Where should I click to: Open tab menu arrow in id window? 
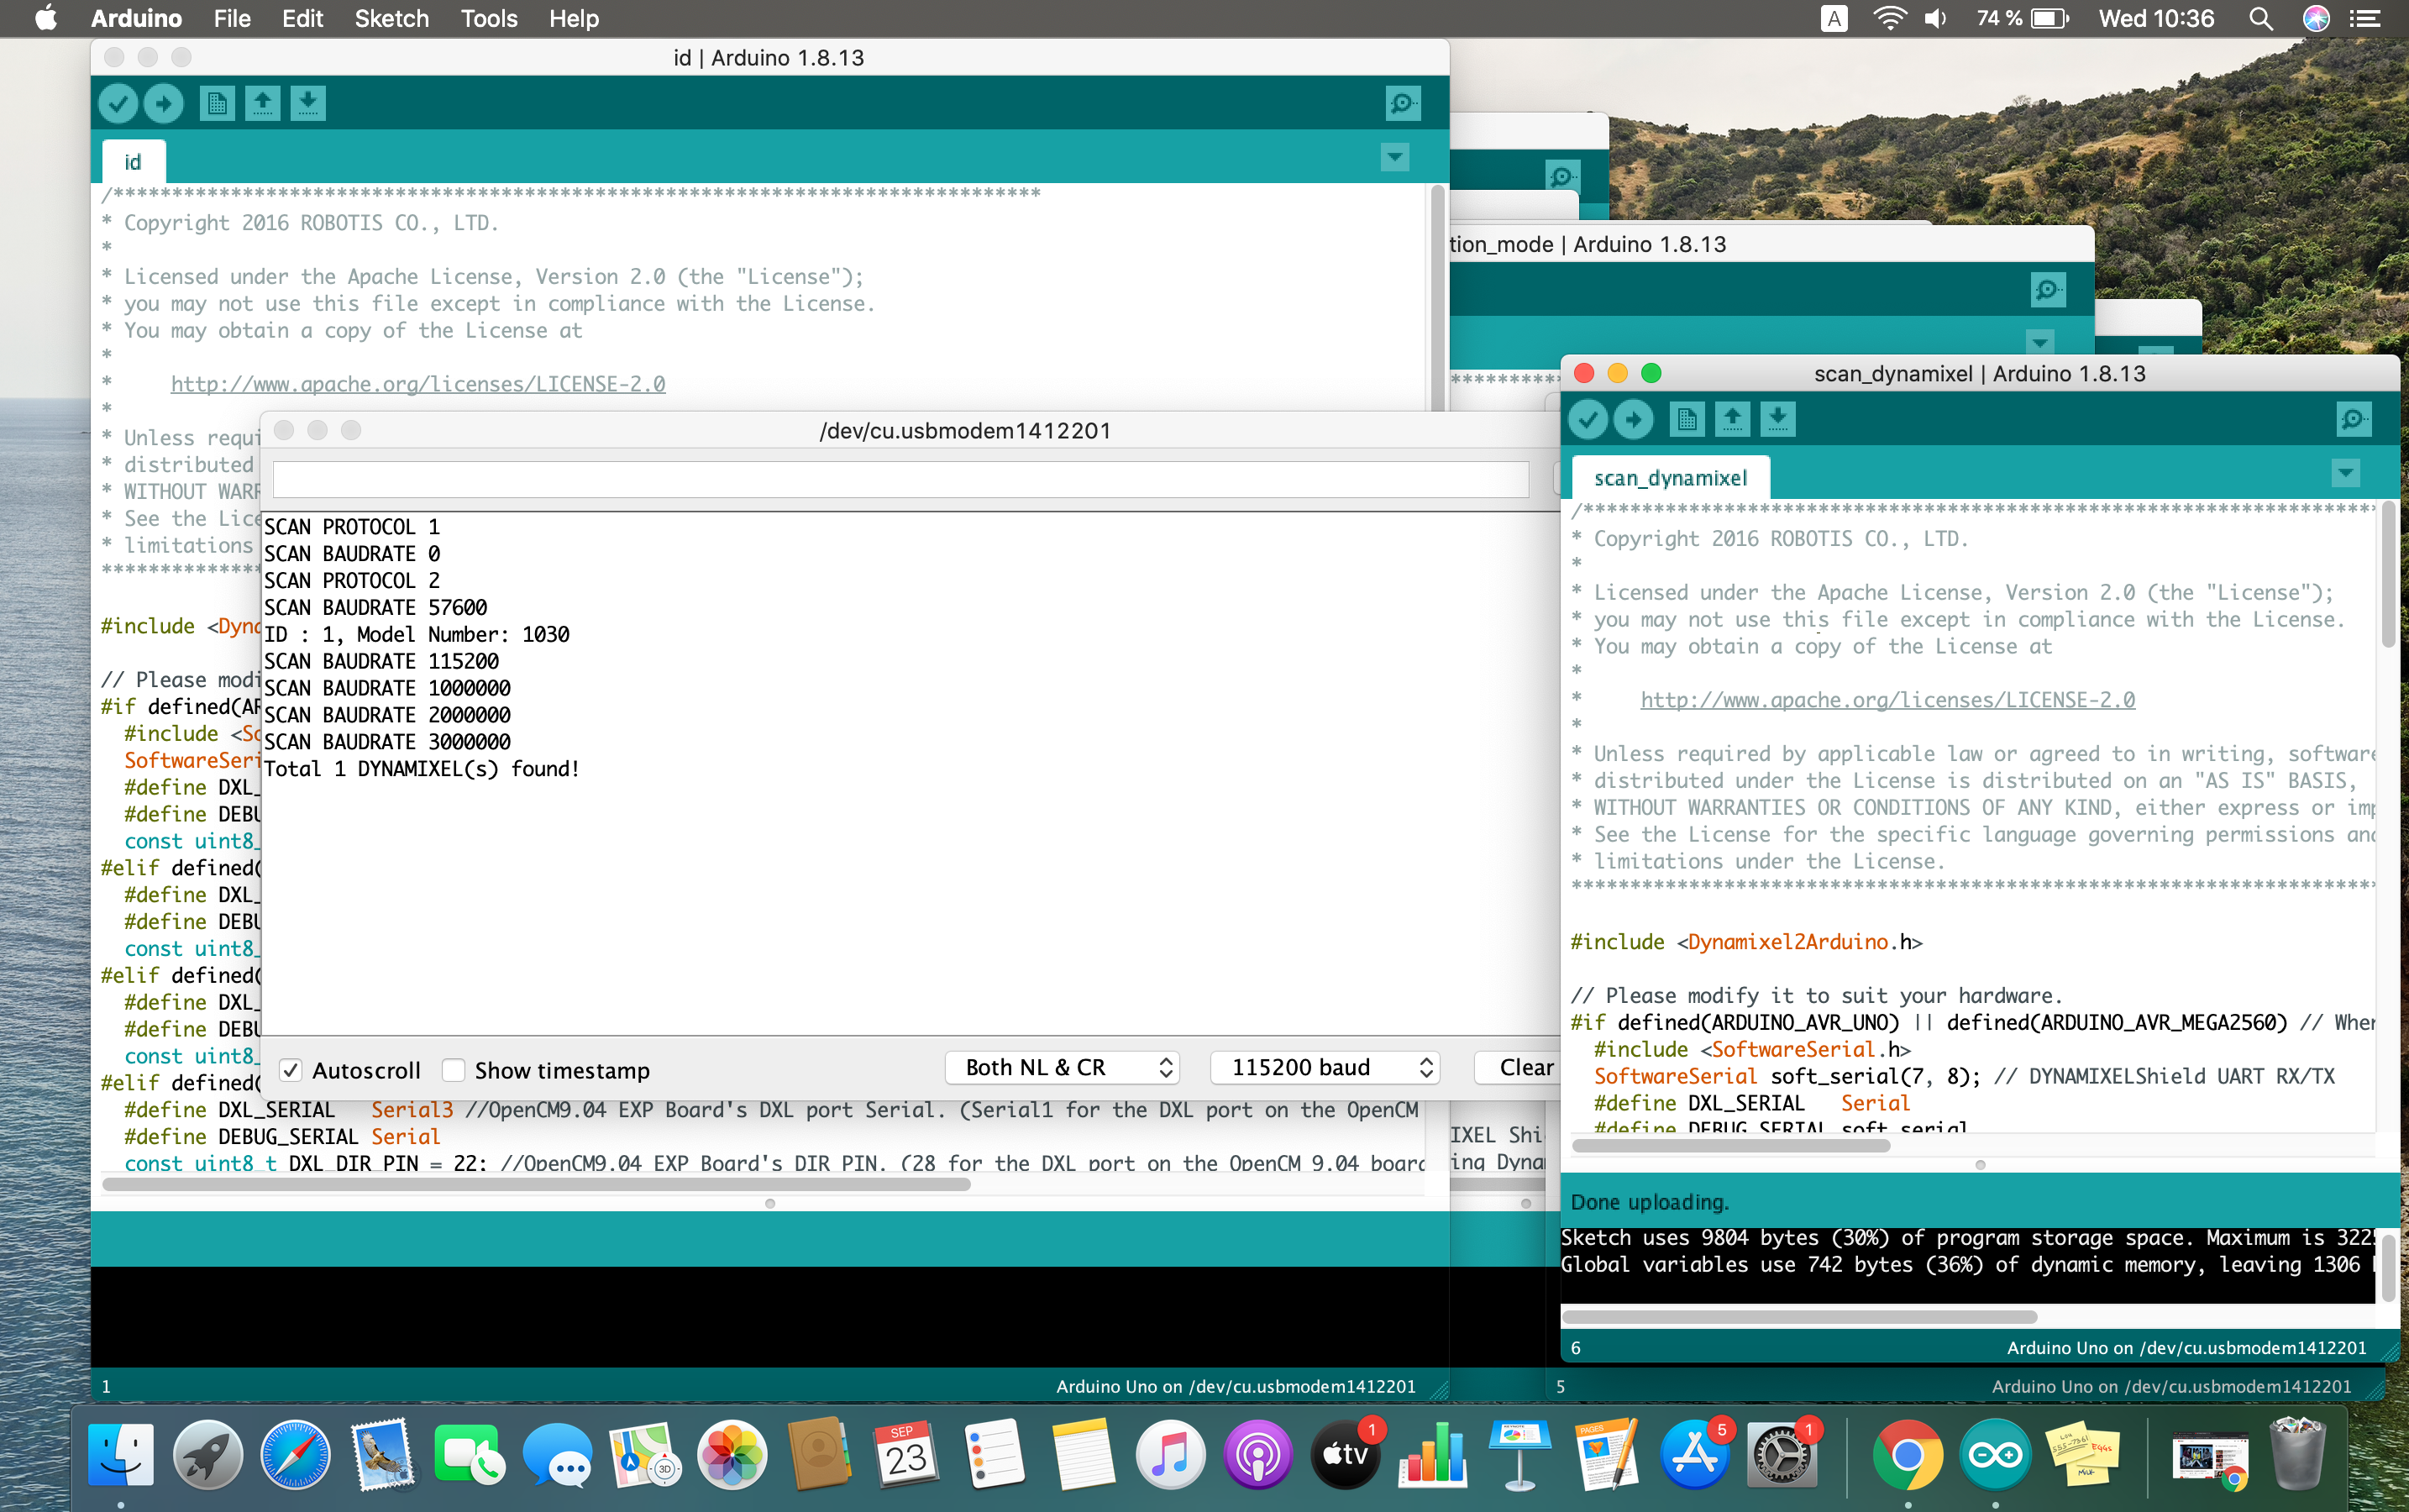click(x=1395, y=157)
